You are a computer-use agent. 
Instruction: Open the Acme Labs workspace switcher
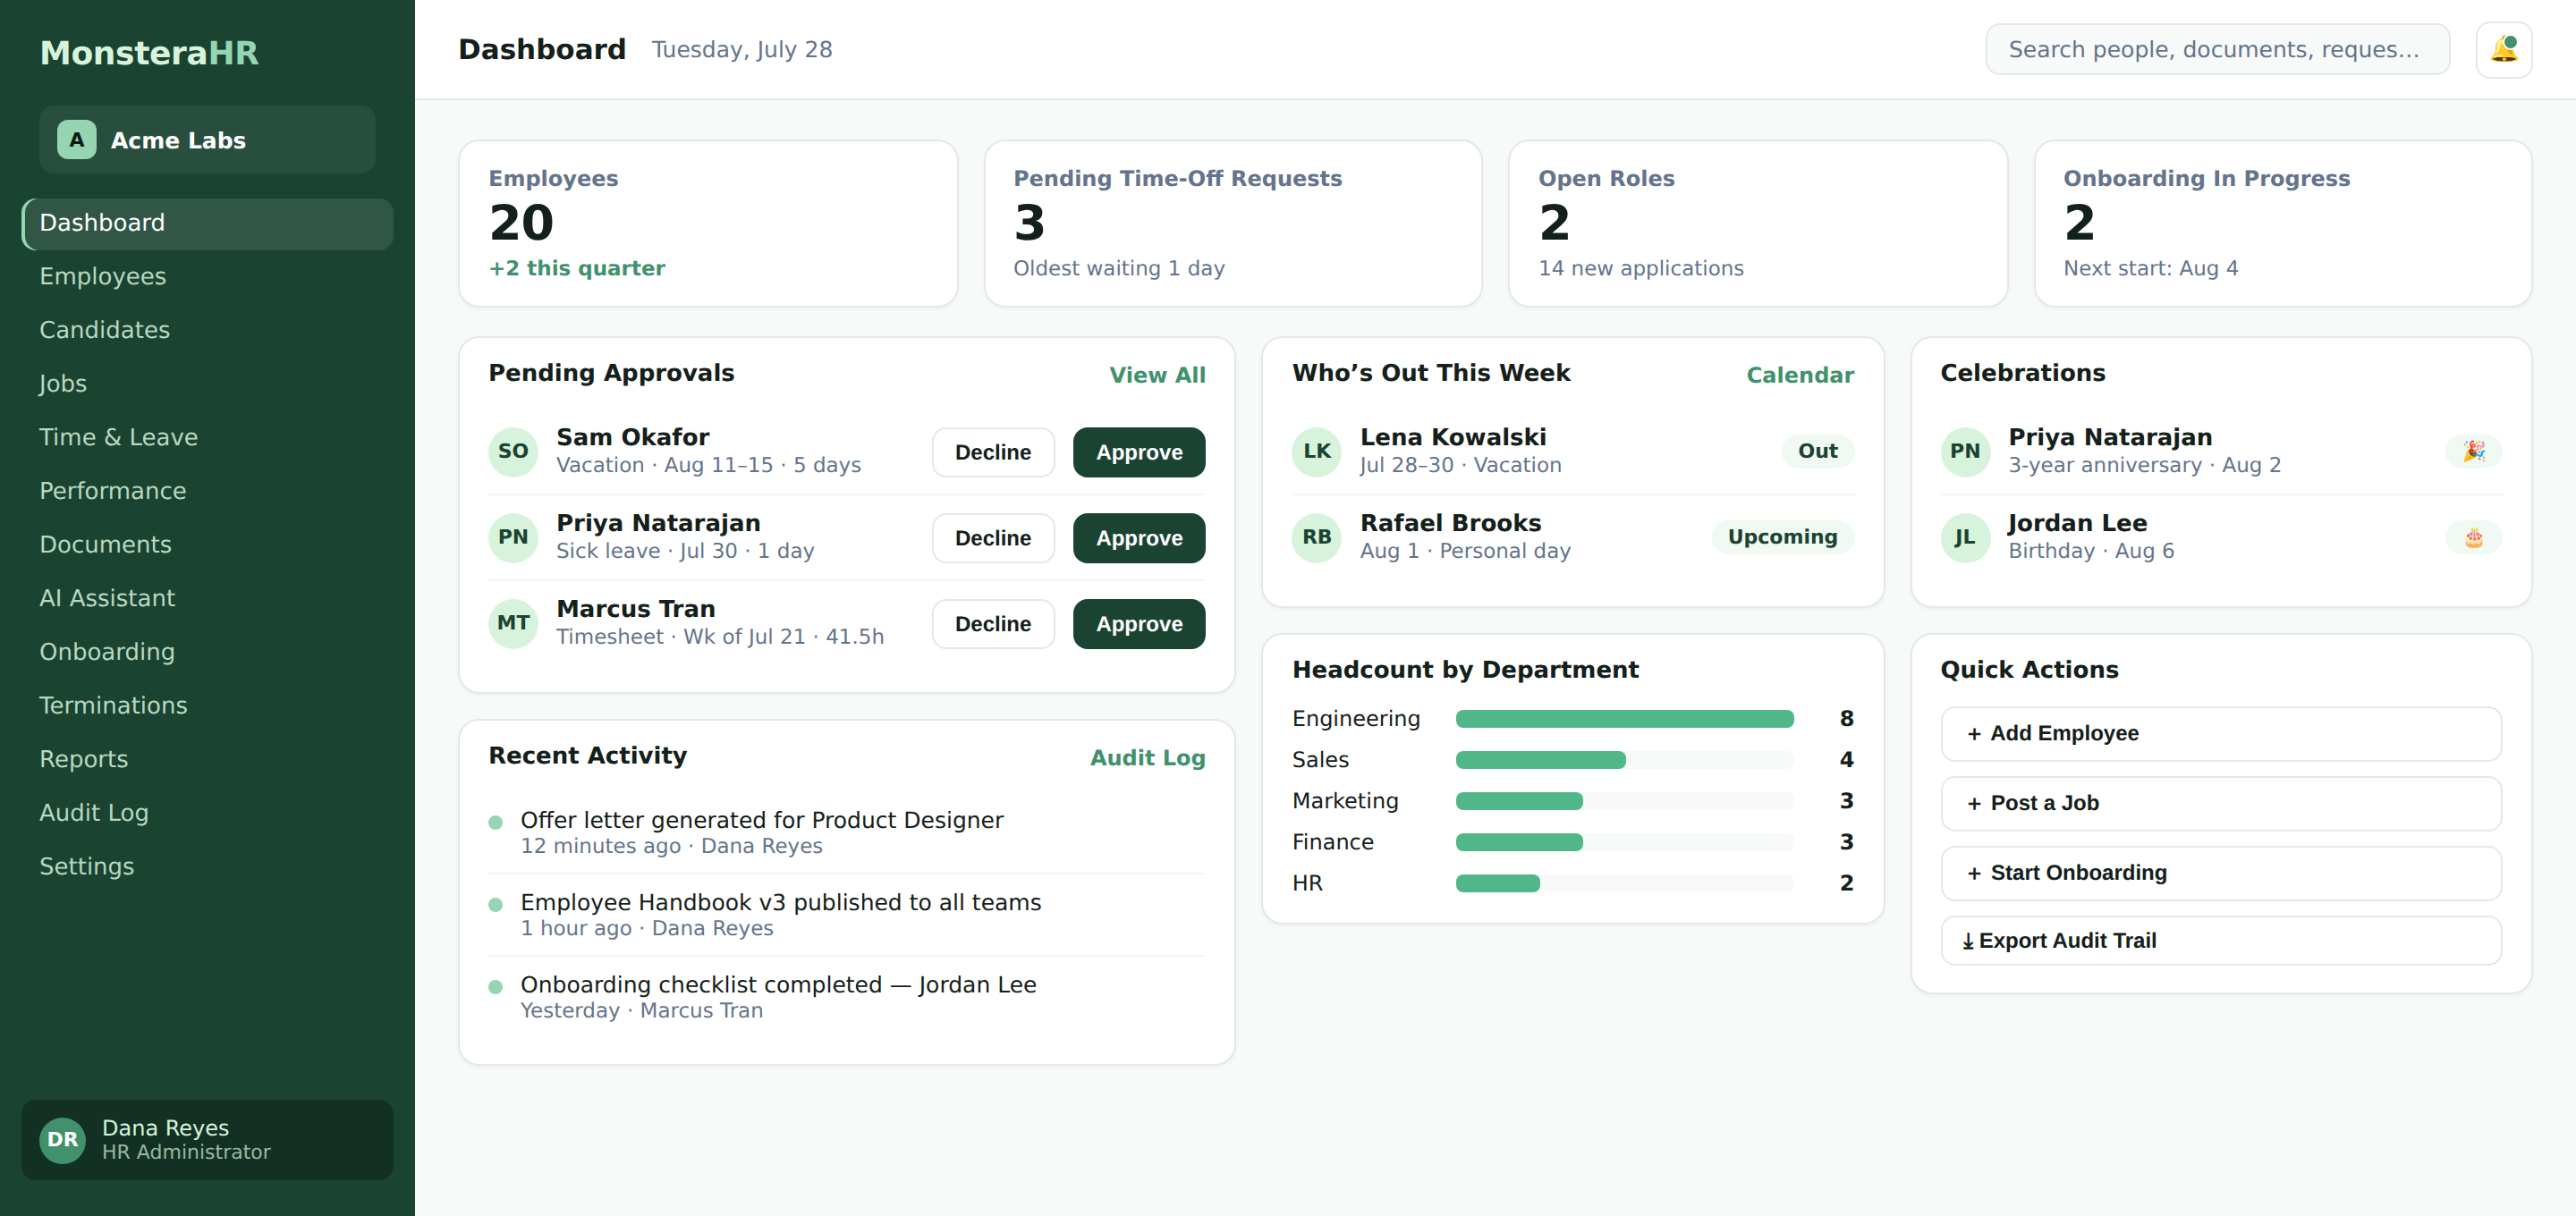click(207, 140)
